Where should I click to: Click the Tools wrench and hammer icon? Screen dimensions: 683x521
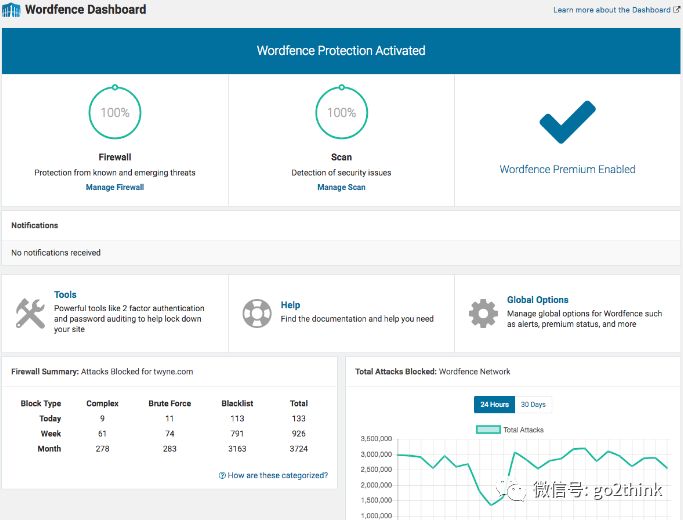coord(30,313)
